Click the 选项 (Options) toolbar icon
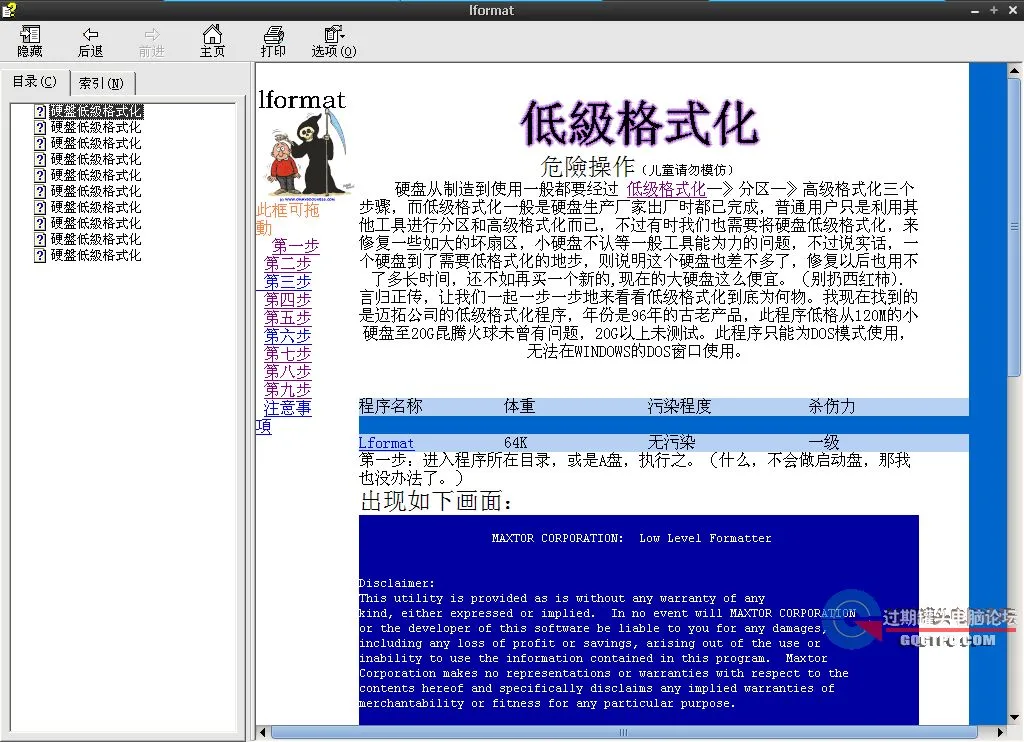Screen dimensions: 1024x742 coord(333,41)
